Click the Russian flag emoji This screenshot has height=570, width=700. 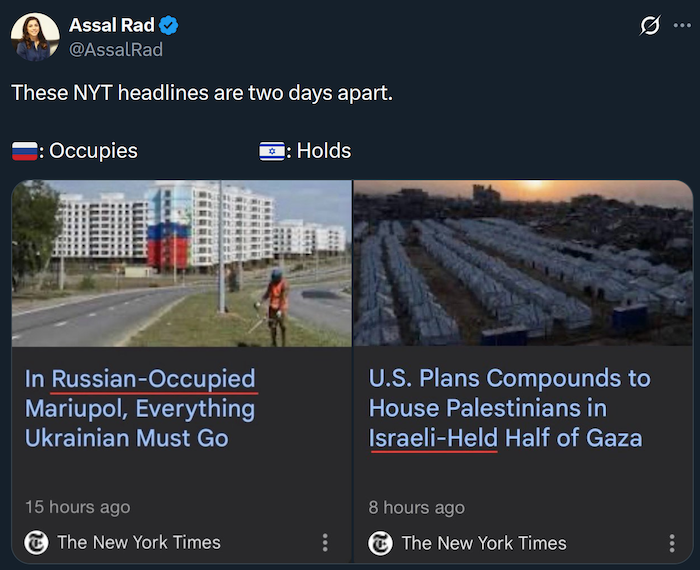click(25, 152)
